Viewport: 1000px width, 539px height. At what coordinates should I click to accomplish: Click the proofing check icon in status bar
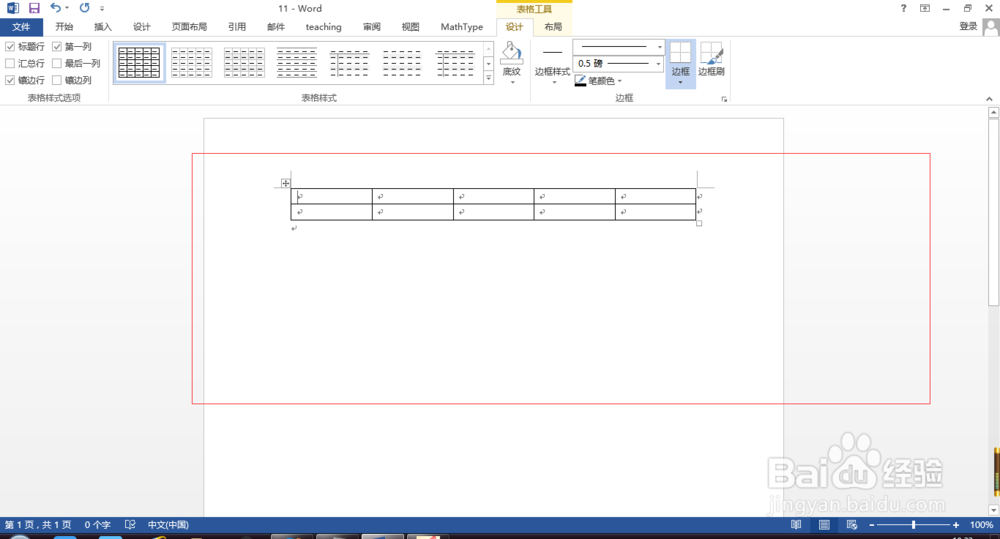click(130, 524)
